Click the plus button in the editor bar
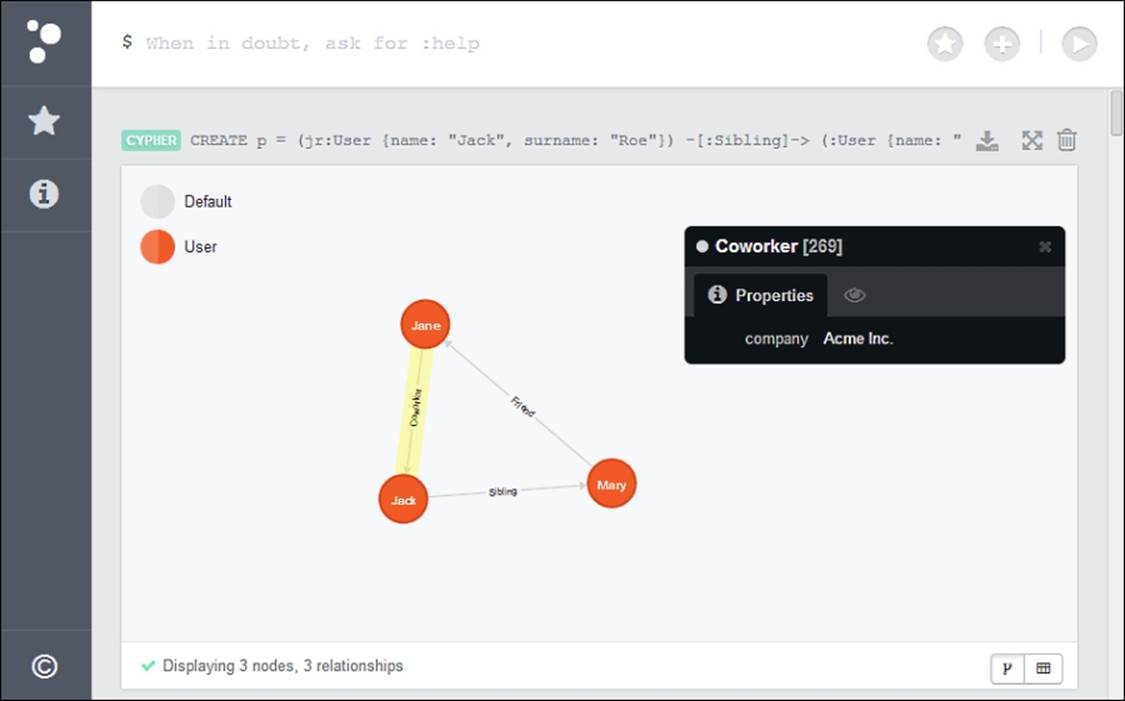 1002,44
